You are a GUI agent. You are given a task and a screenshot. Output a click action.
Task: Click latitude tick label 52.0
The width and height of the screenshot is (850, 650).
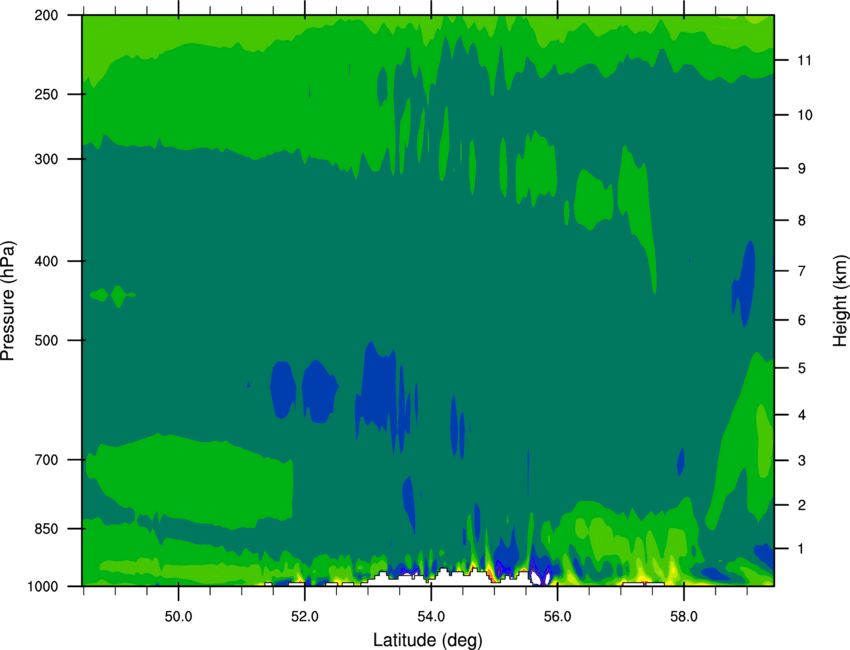[305, 617]
